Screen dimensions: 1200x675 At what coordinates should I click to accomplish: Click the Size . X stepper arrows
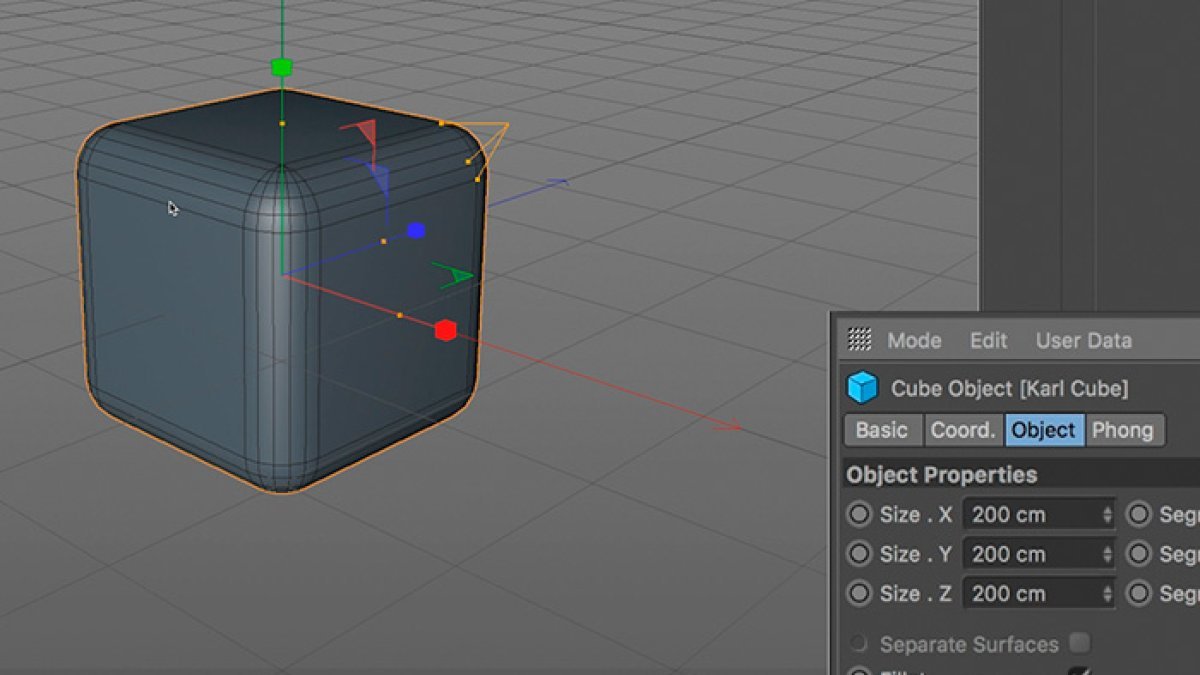(1107, 515)
